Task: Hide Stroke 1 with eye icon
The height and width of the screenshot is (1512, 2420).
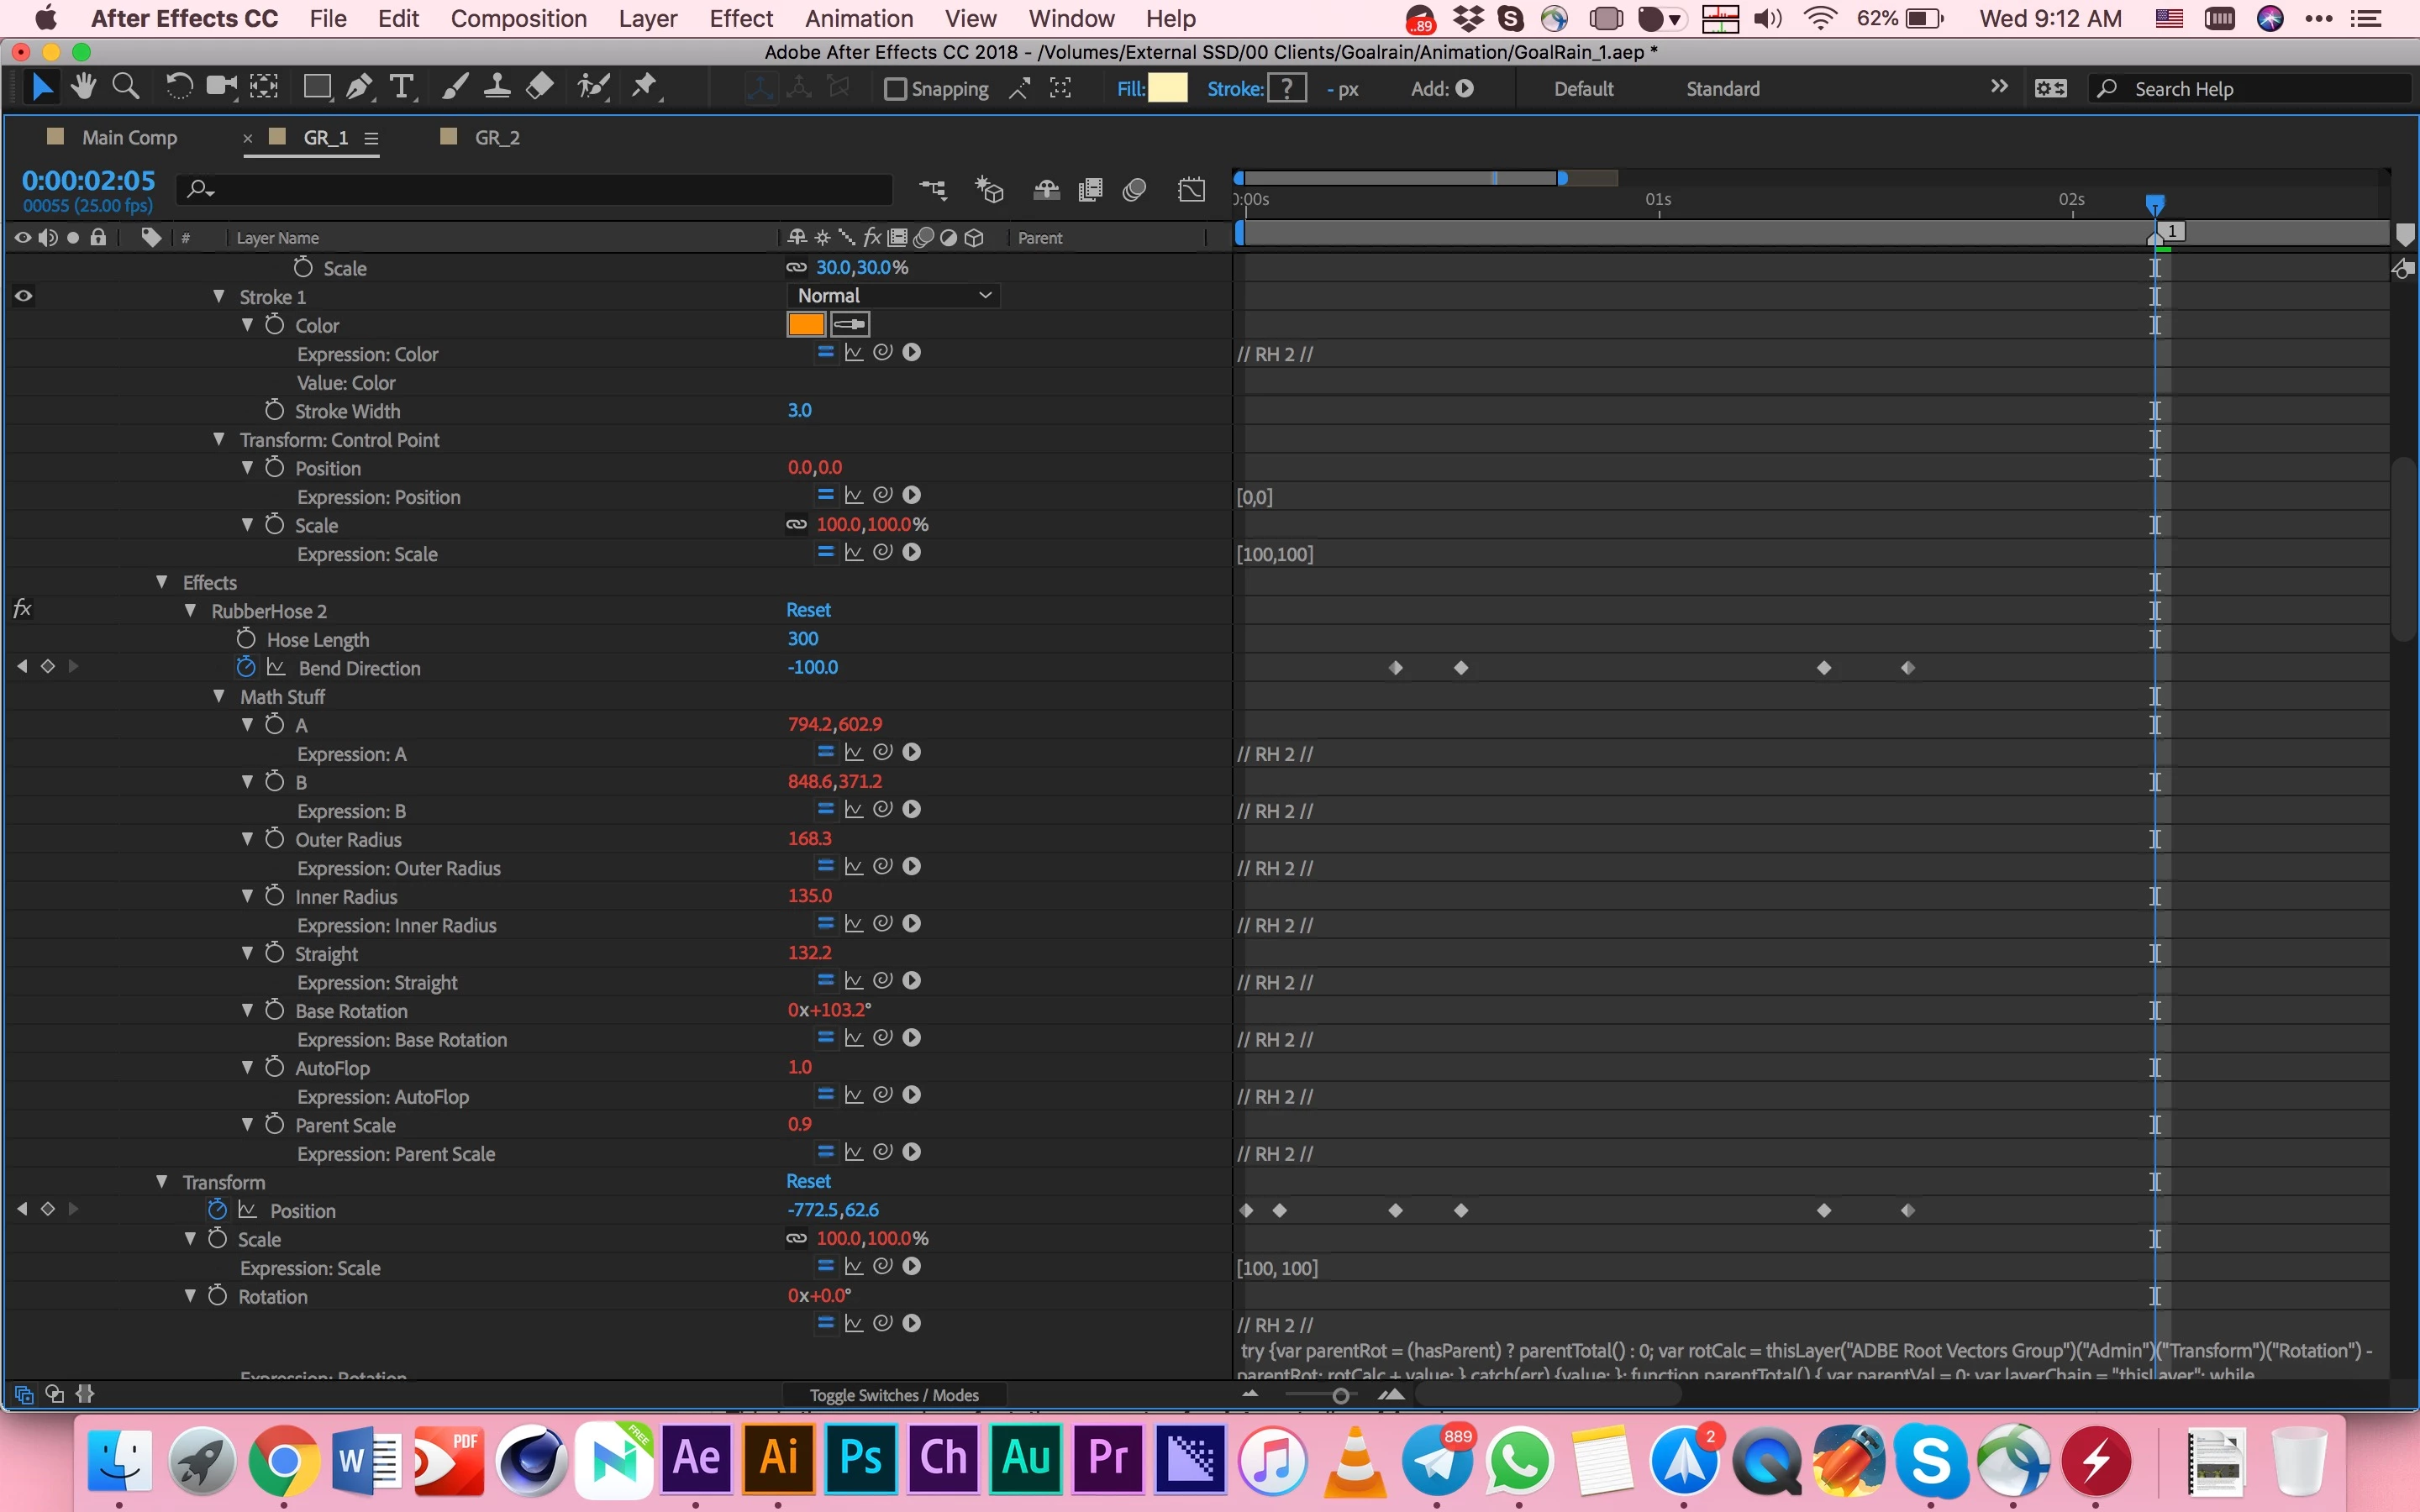Action: (x=23, y=296)
